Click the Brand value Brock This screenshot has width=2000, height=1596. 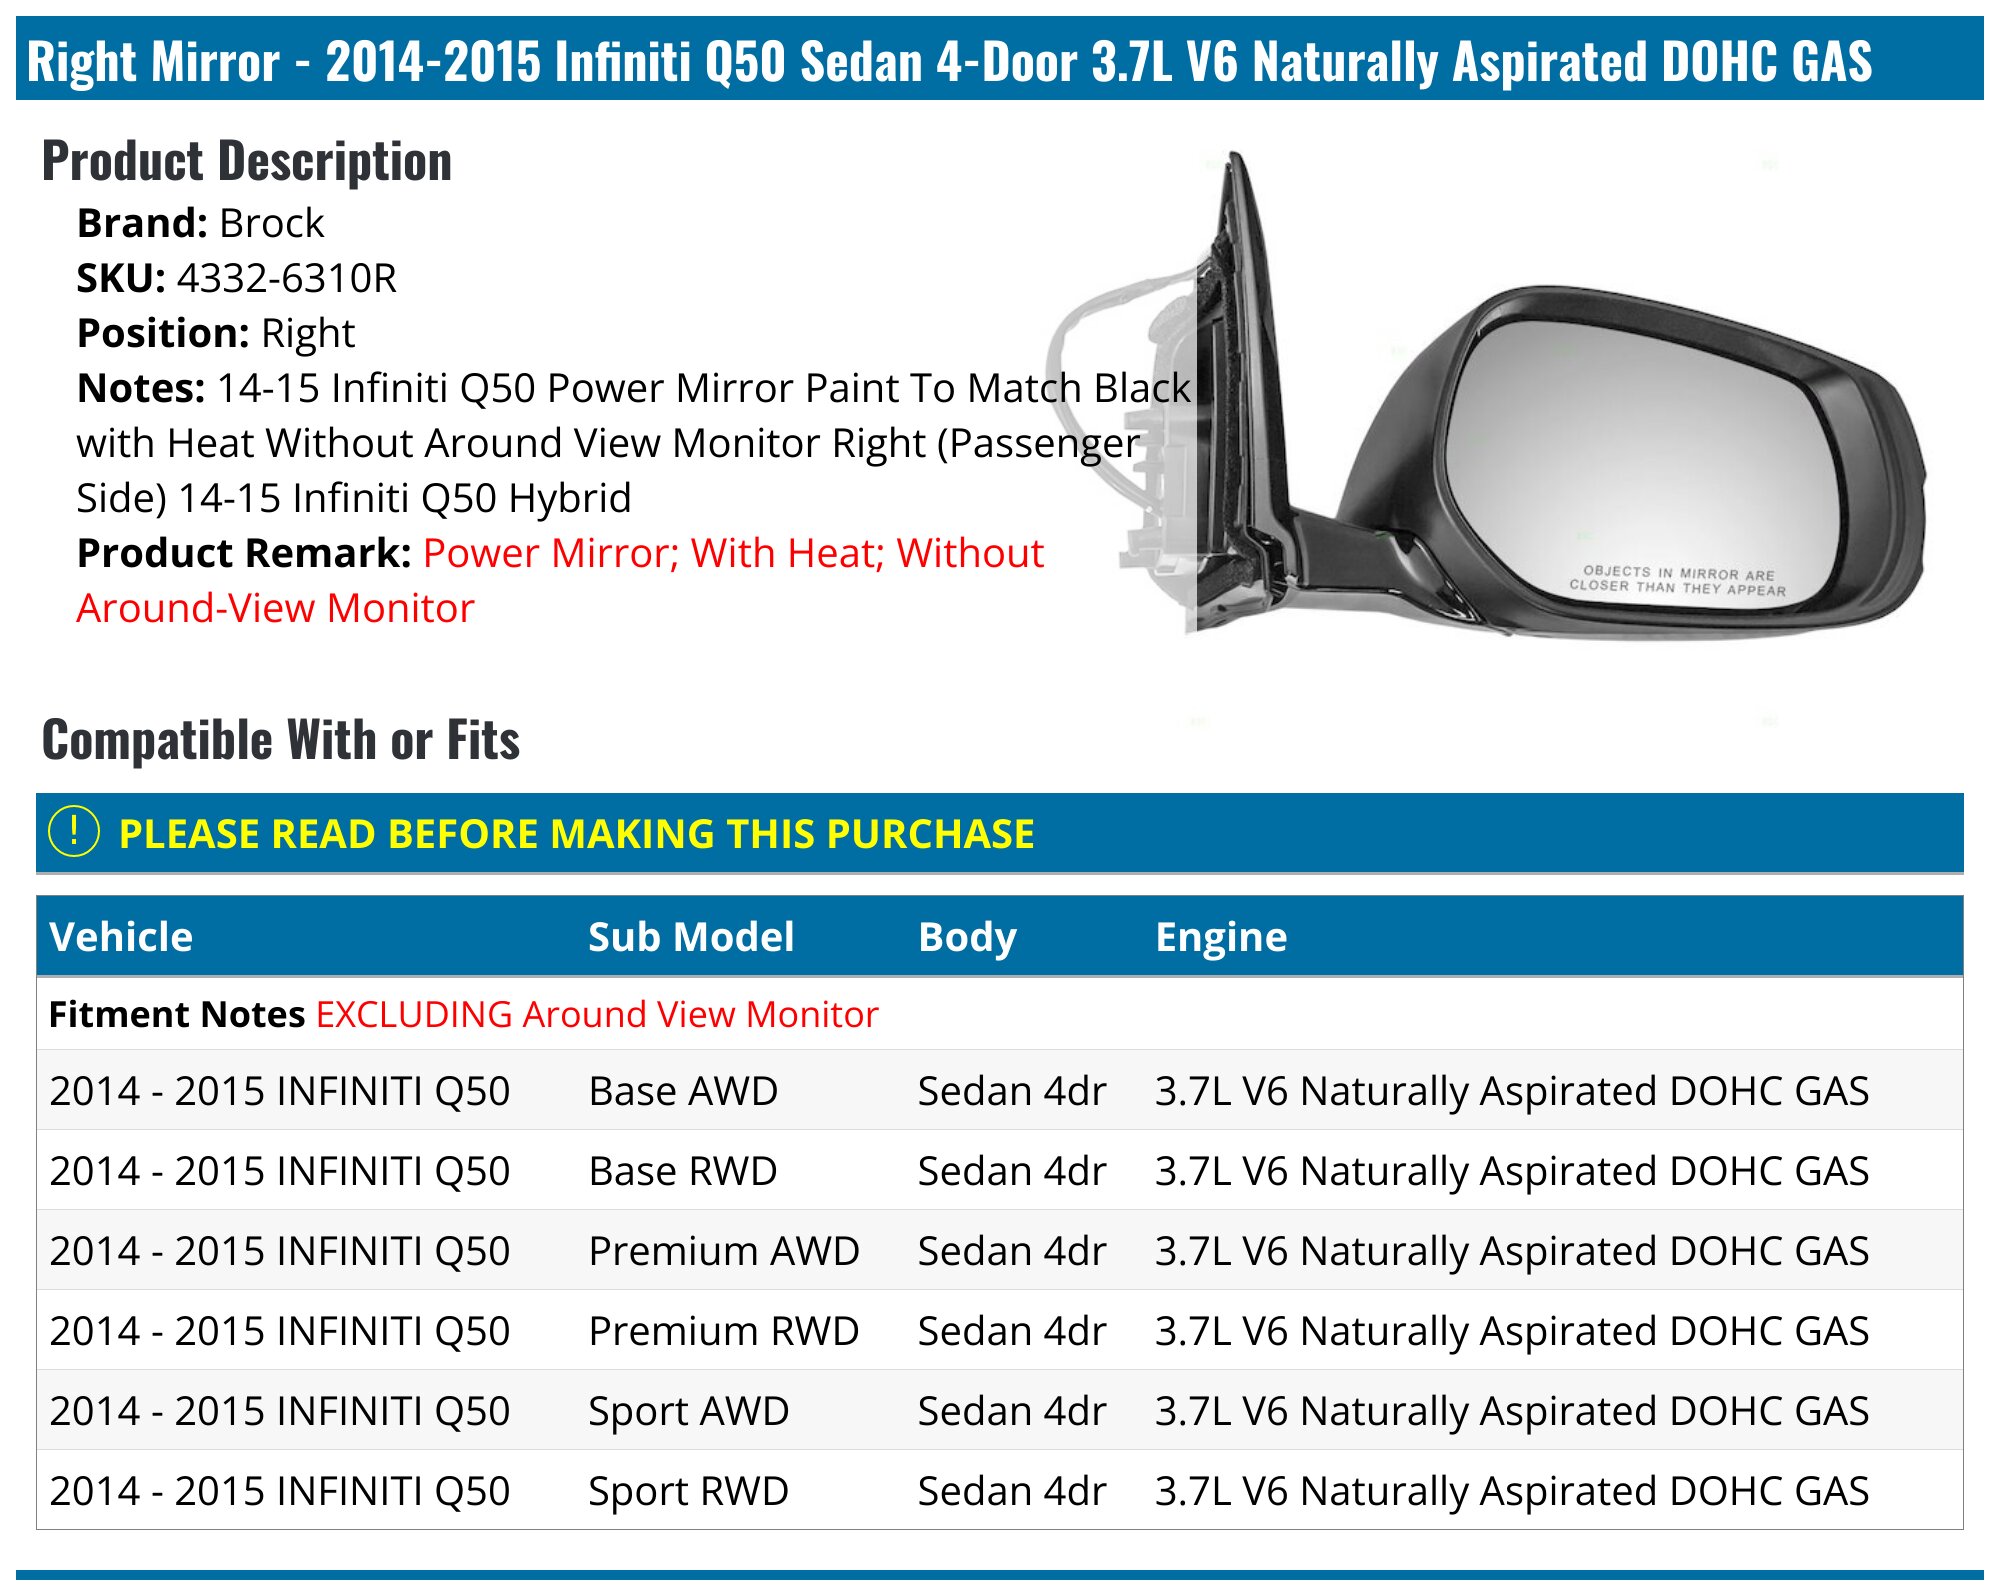(x=272, y=223)
